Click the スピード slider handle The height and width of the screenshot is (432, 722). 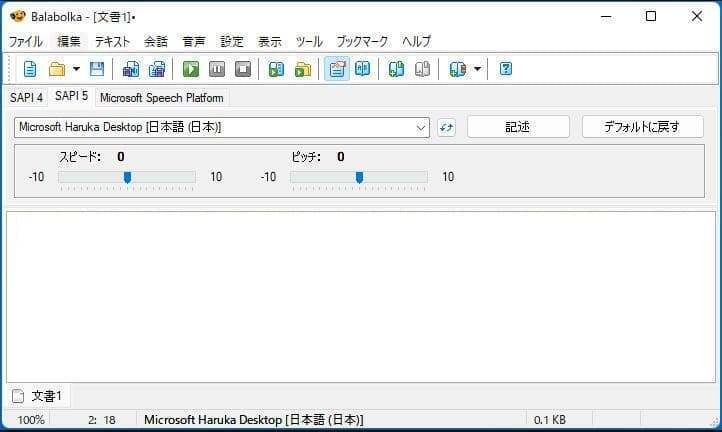click(128, 177)
